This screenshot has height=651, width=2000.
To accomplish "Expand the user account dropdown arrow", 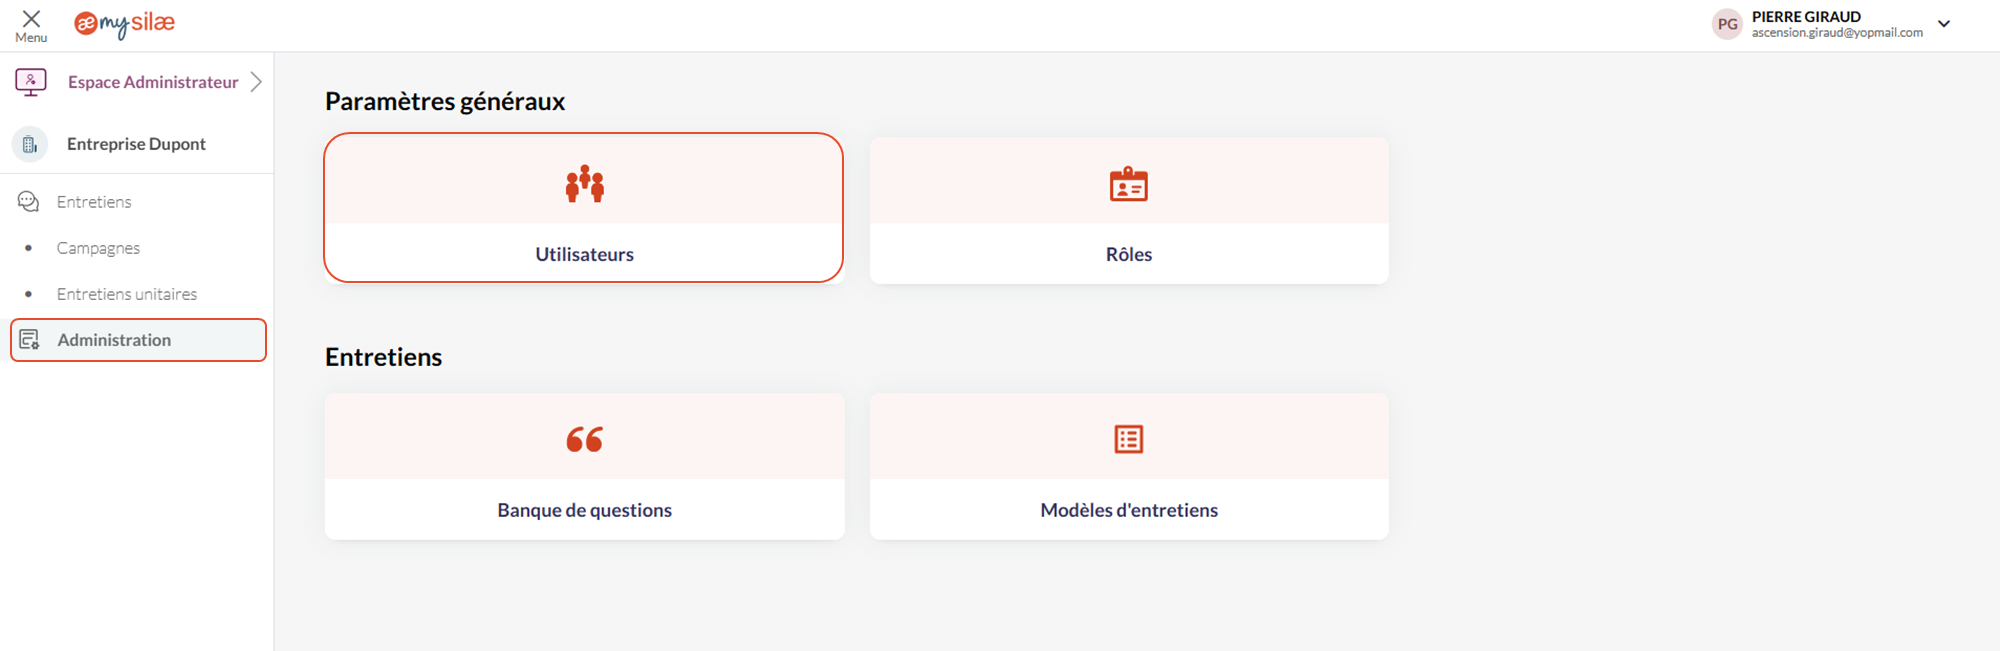I will [1944, 24].
